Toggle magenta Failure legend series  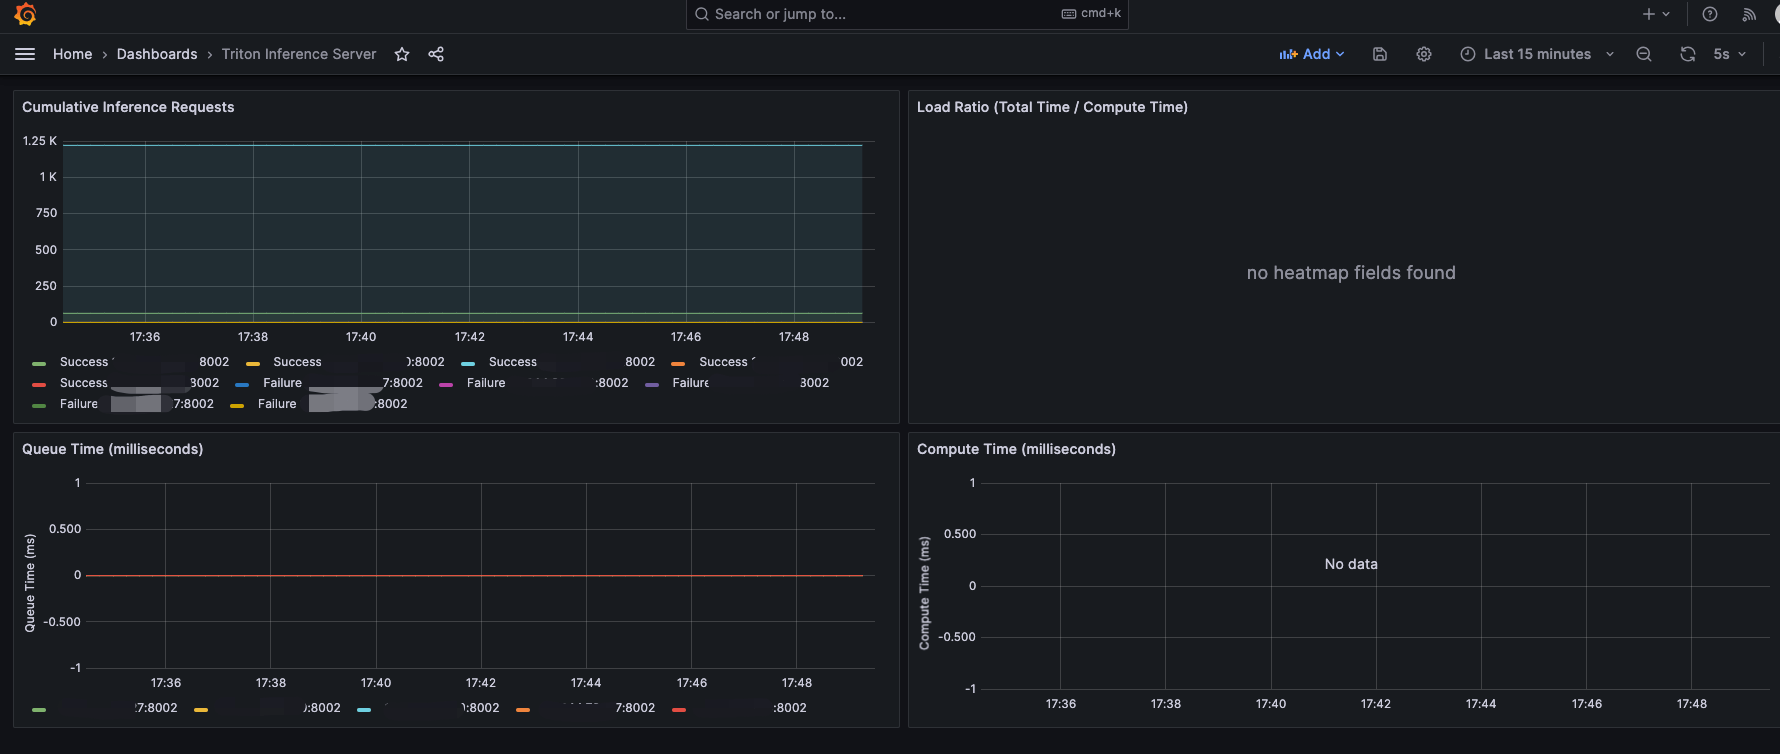[534, 383]
